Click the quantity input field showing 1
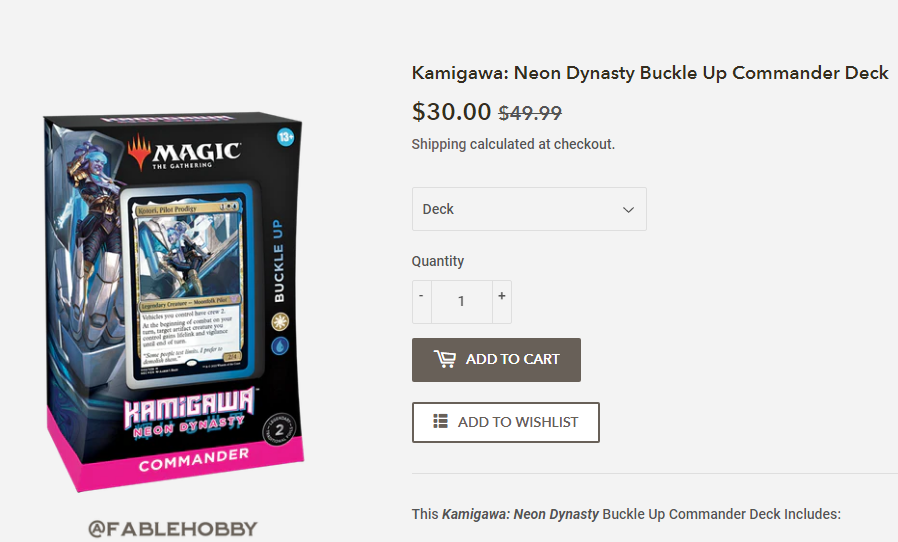 [x=462, y=302]
